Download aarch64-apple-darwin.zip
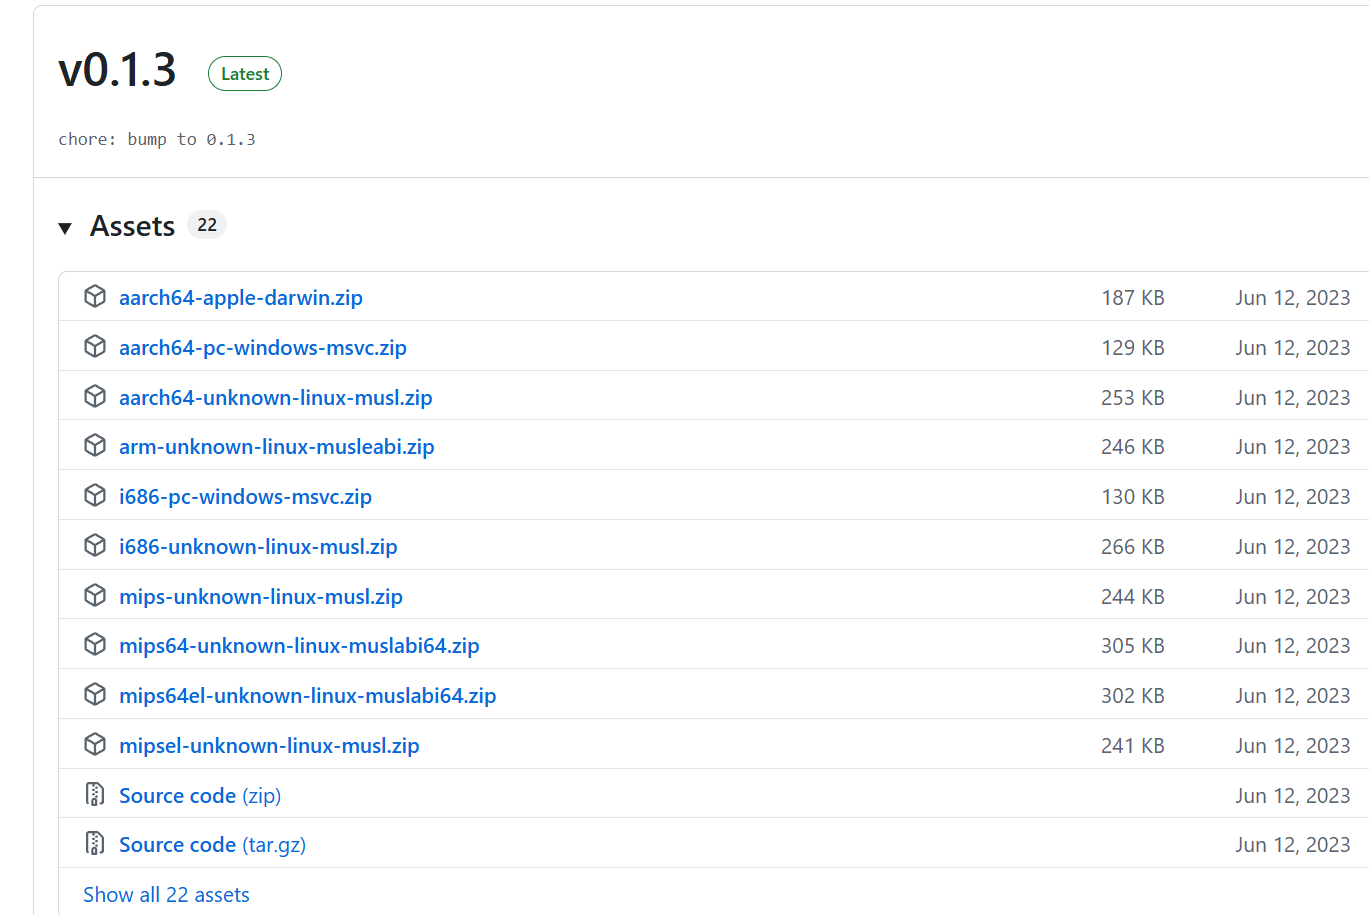The width and height of the screenshot is (1369, 915). point(241,298)
